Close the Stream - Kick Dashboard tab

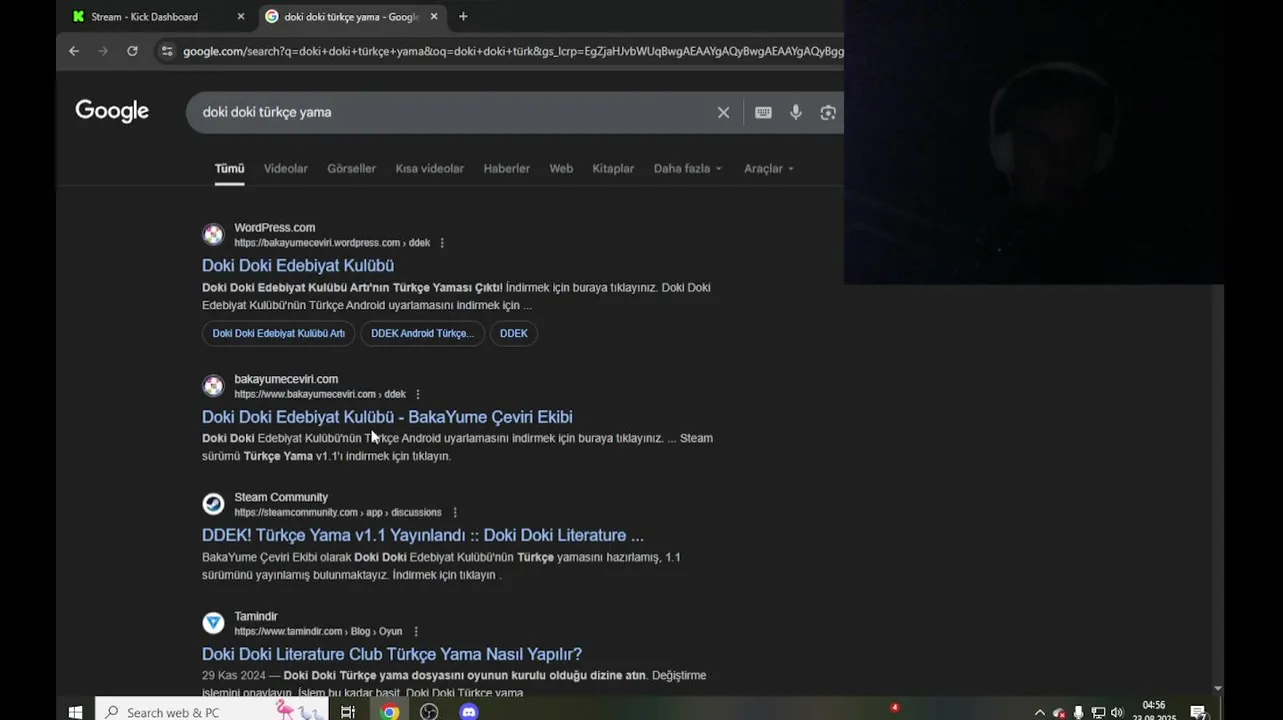pos(240,16)
